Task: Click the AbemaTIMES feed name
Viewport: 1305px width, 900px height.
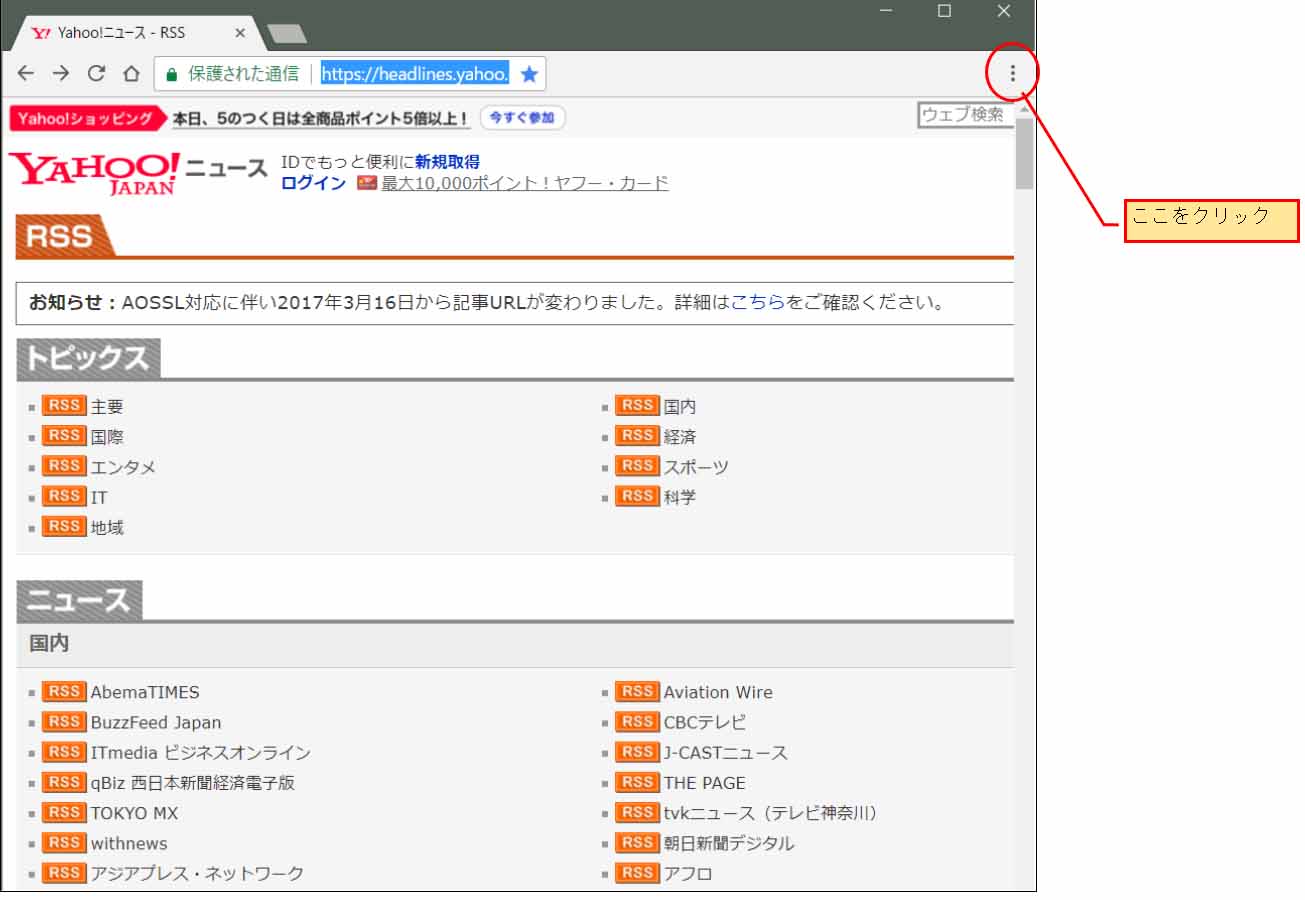Action: point(145,692)
